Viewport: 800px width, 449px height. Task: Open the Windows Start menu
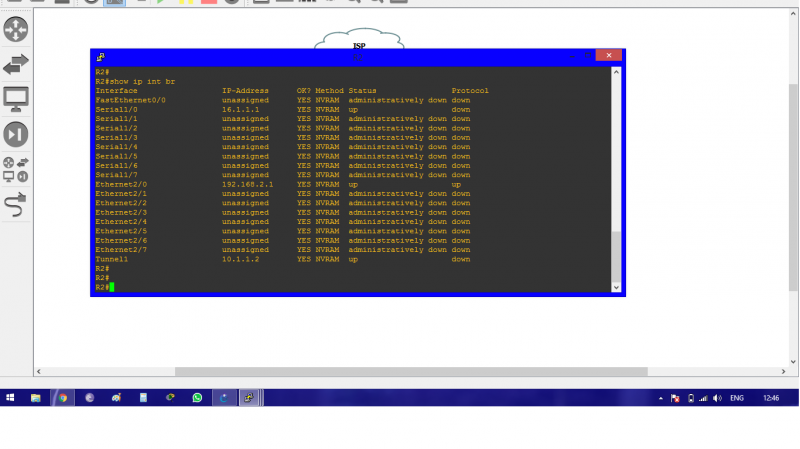pyautogui.click(x=10, y=398)
